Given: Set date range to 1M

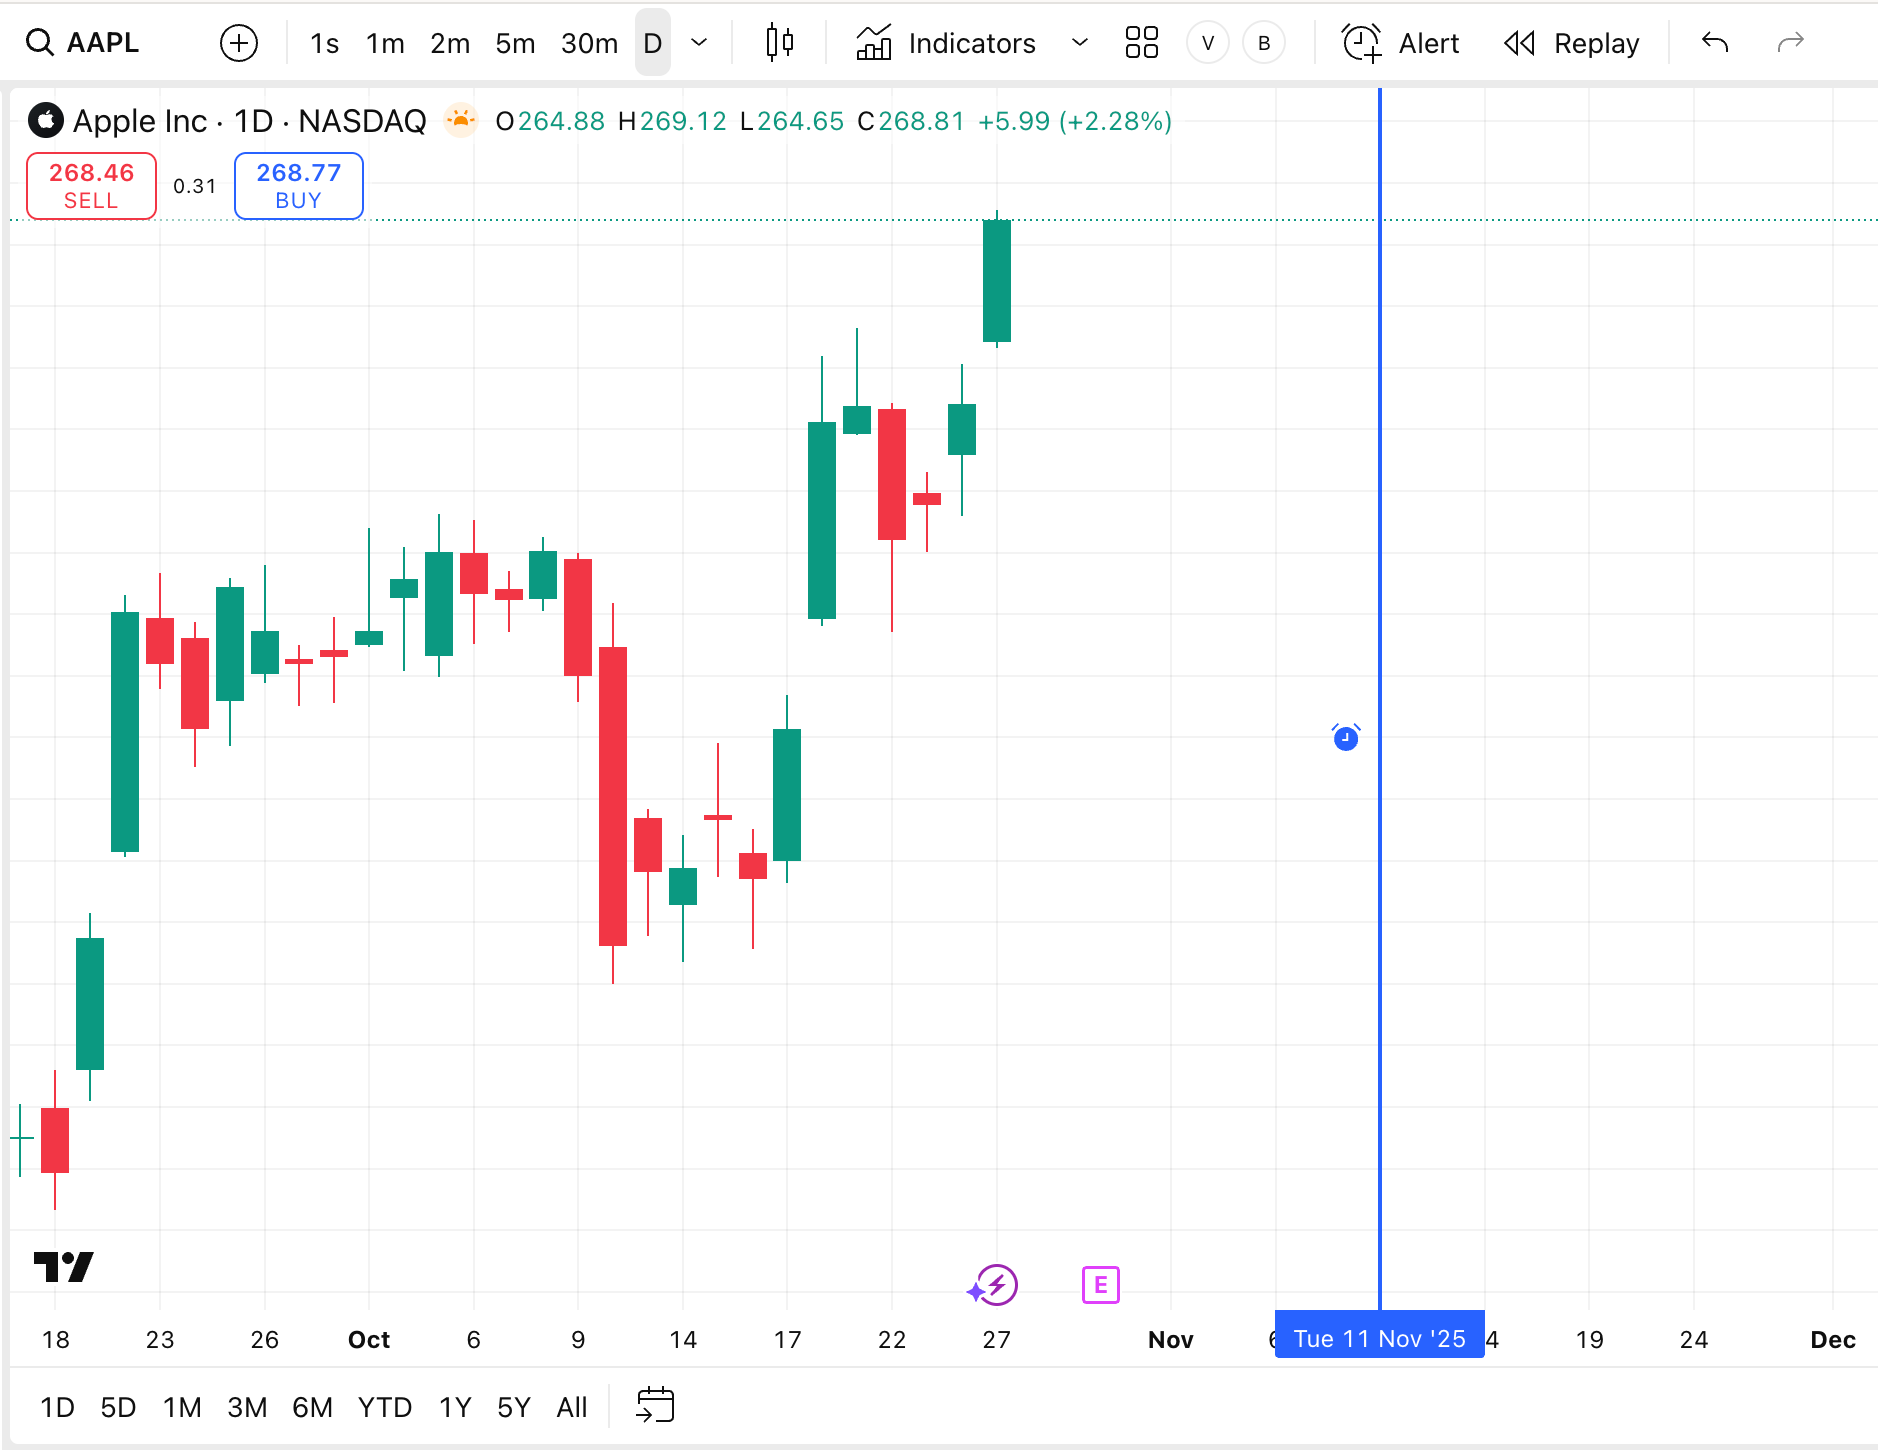Looking at the screenshot, I should [182, 1407].
